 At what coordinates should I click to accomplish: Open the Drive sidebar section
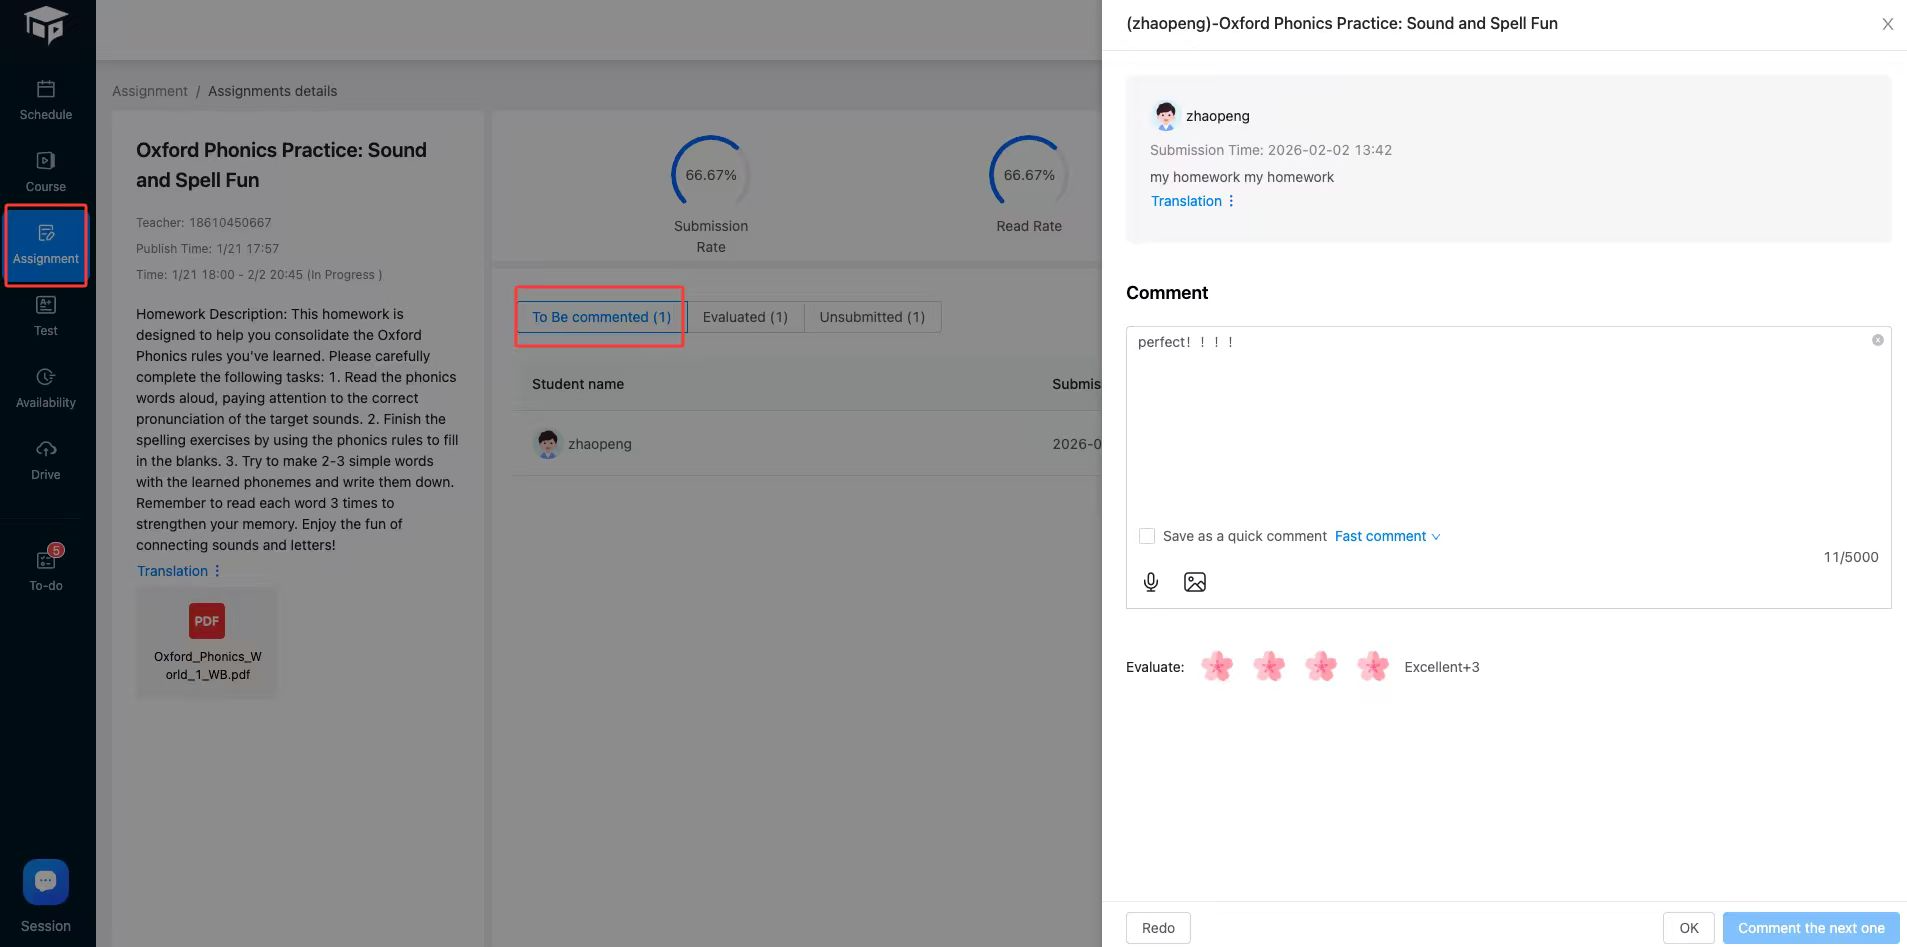(x=46, y=460)
